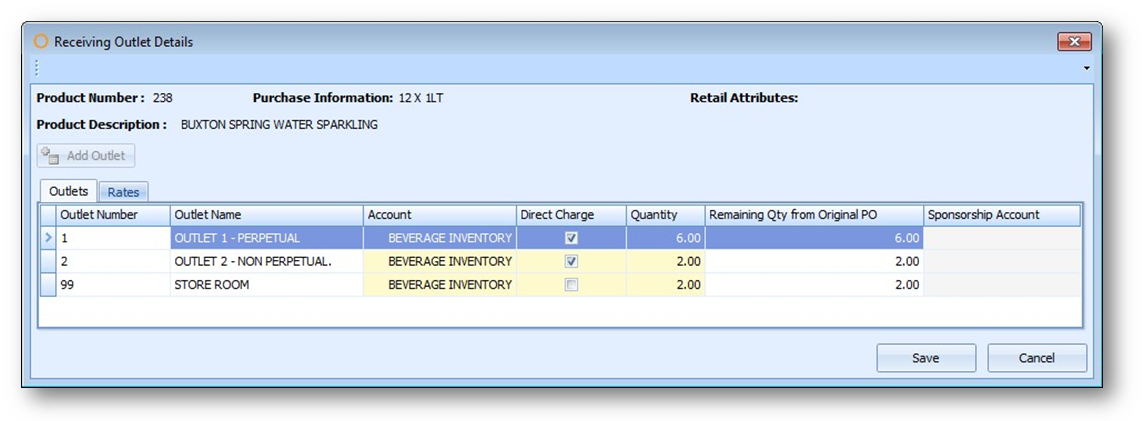This screenshot has width=1145, height=421.
Task: Click Quantity cell for Outlet 2 row
Action: click(664, 261)
